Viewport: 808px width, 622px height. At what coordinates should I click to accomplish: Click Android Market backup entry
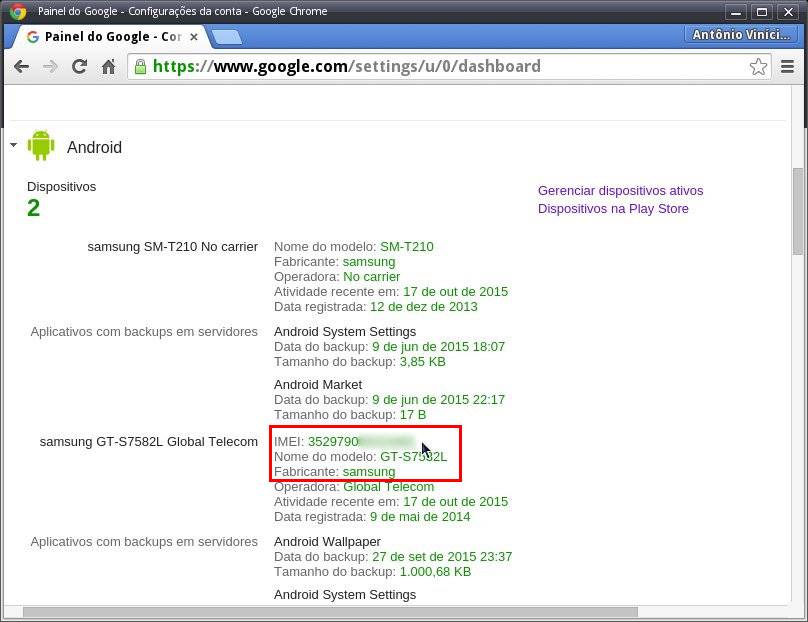coord(318,384)
